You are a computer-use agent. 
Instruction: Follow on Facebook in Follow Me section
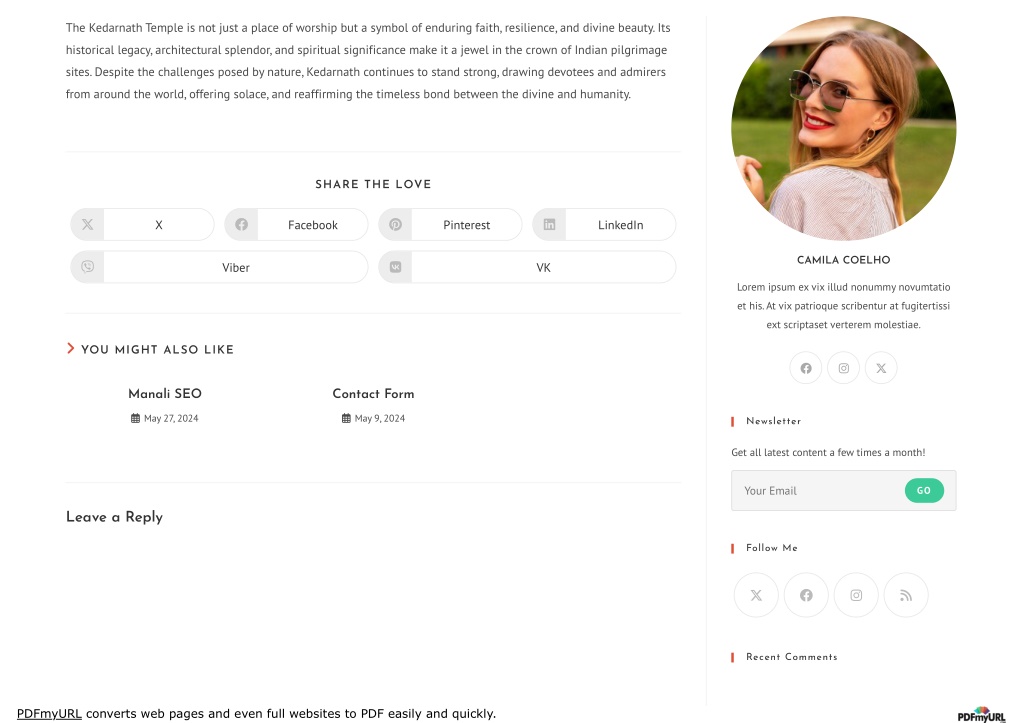[806, 595]
